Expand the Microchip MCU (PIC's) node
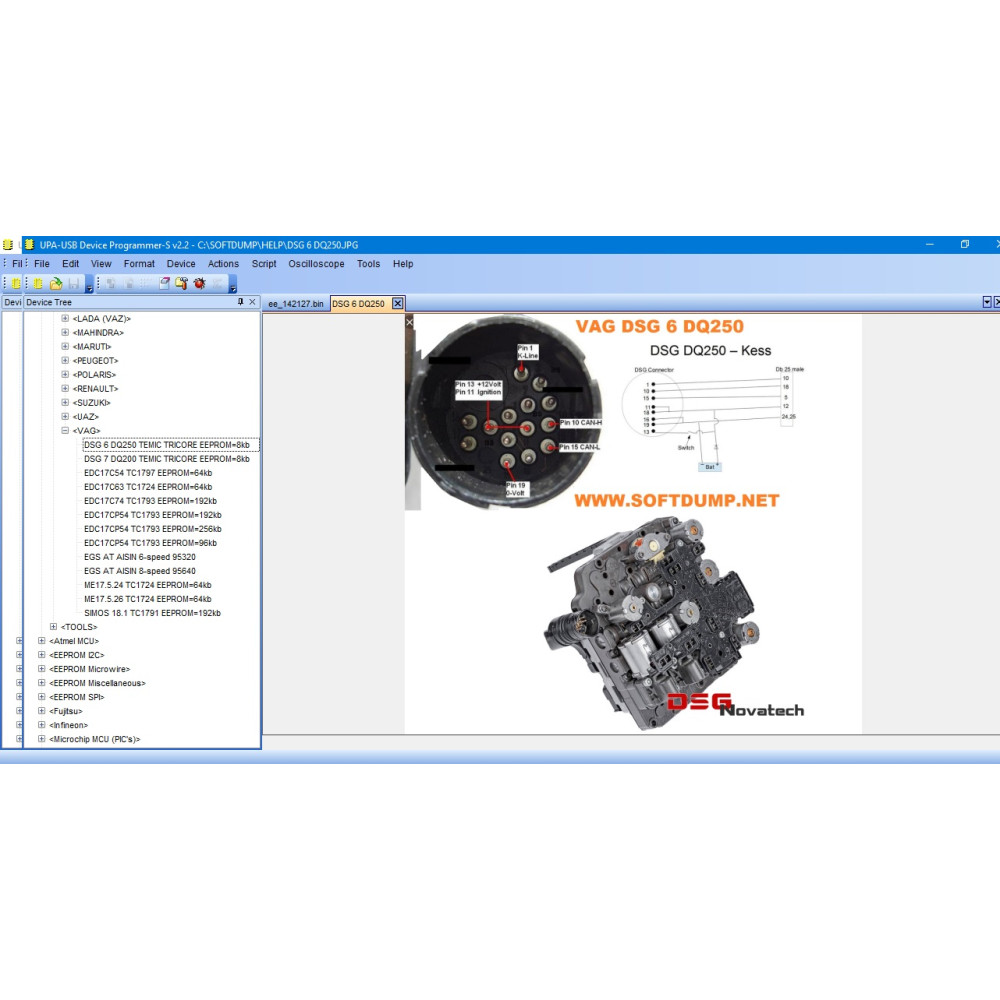The height and width of the screenshot is (1000, 1000). click(x=41, y=739)
